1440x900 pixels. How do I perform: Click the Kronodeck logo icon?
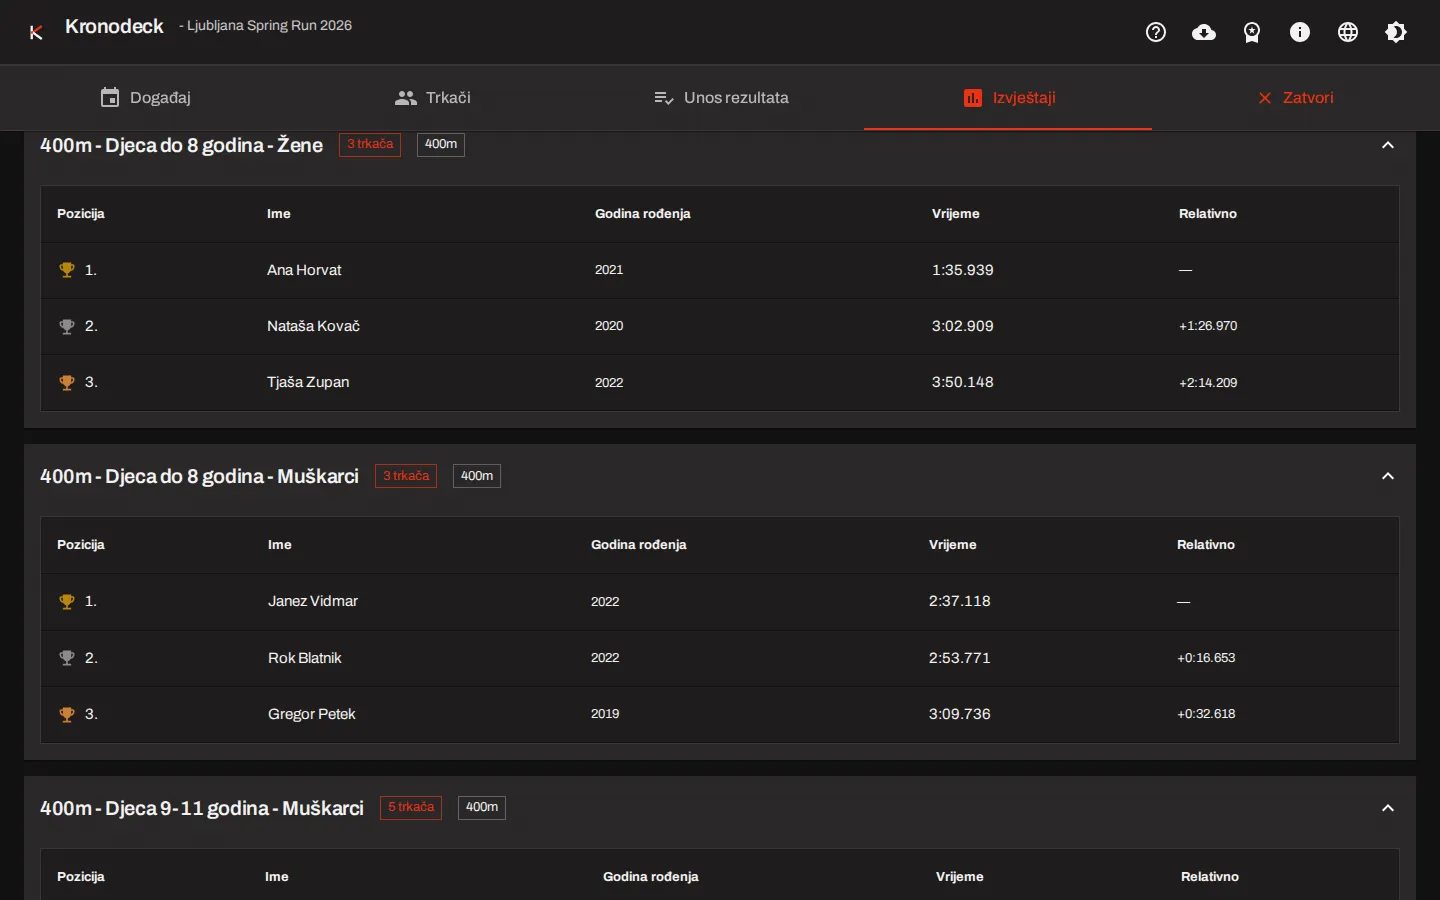(36, 32)
